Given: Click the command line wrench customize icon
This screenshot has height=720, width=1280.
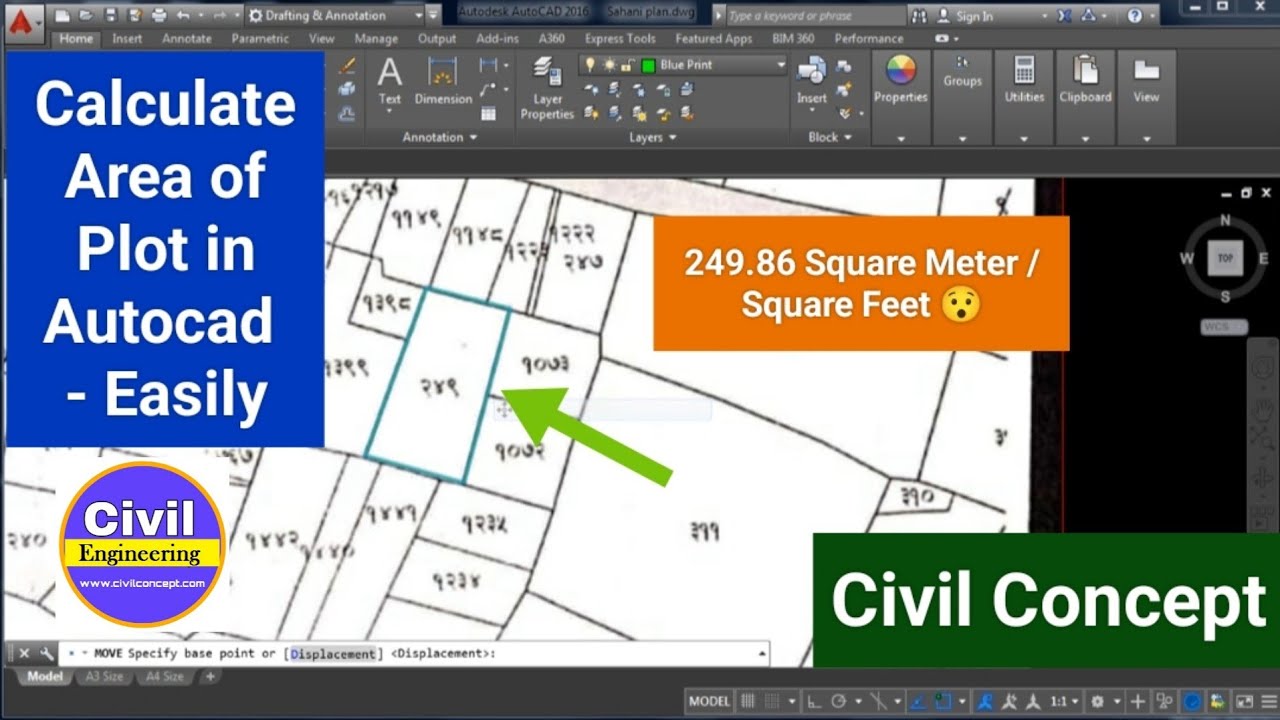Looking at the screenshot, I should pos(46,653).
